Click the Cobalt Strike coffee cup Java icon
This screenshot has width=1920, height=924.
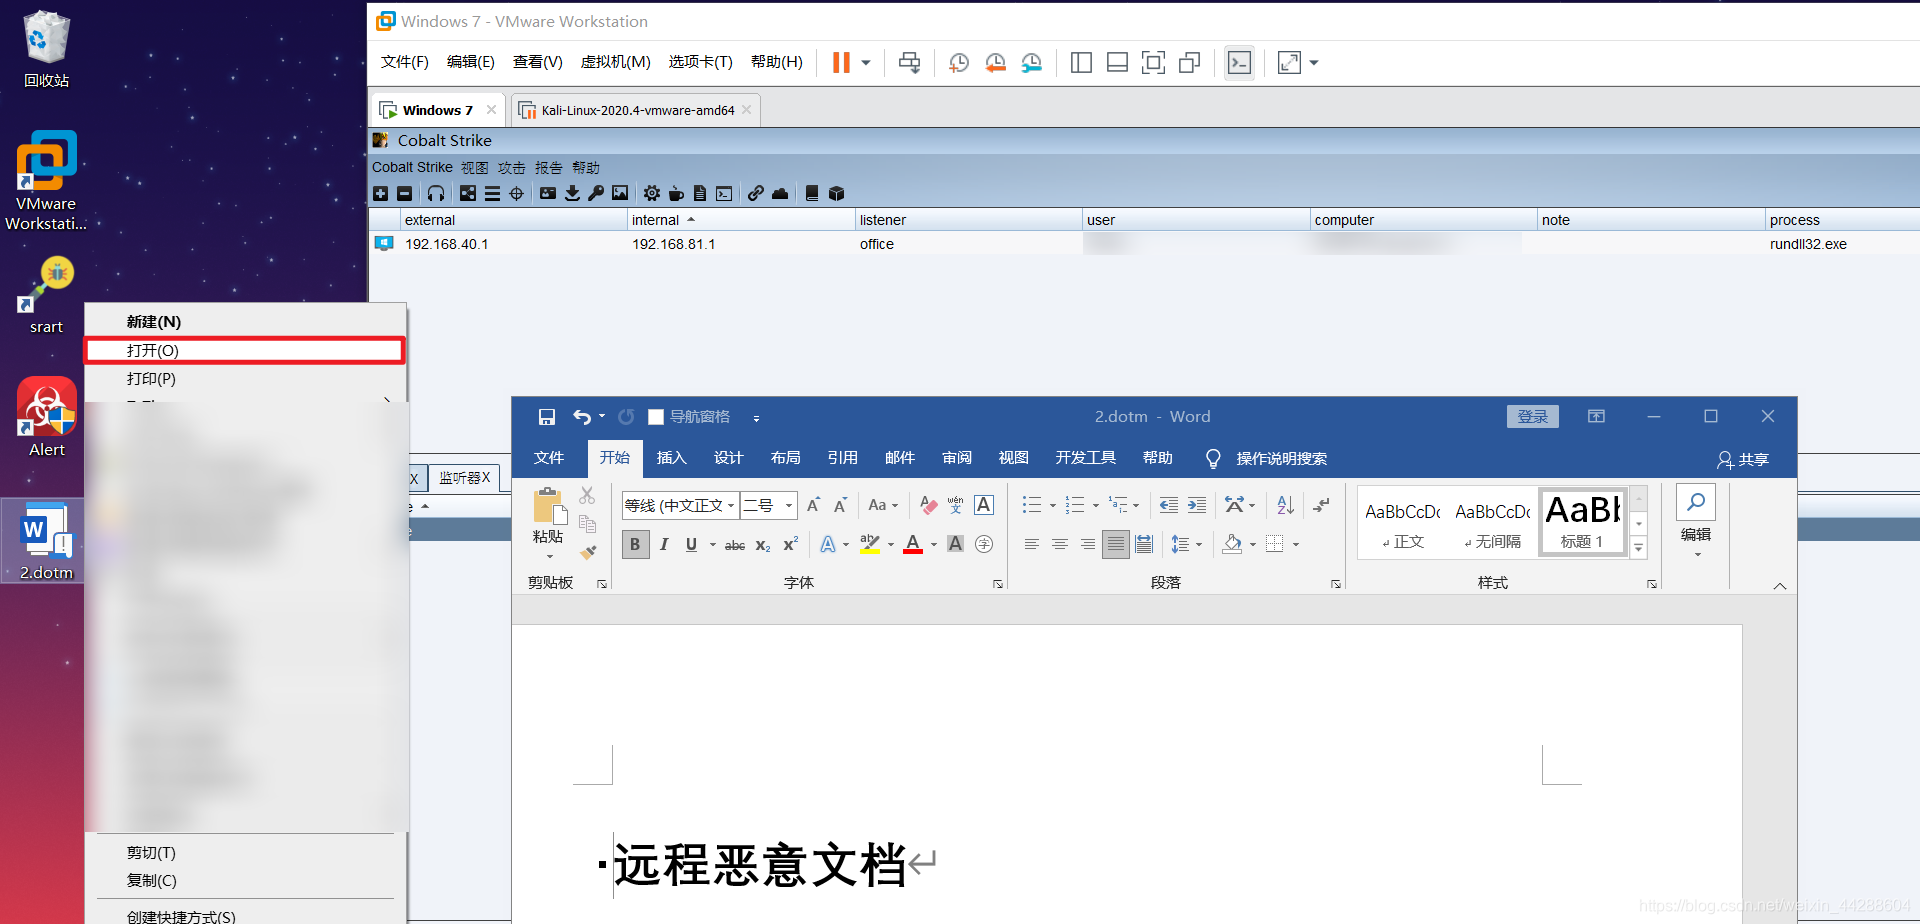coord(676,194)
